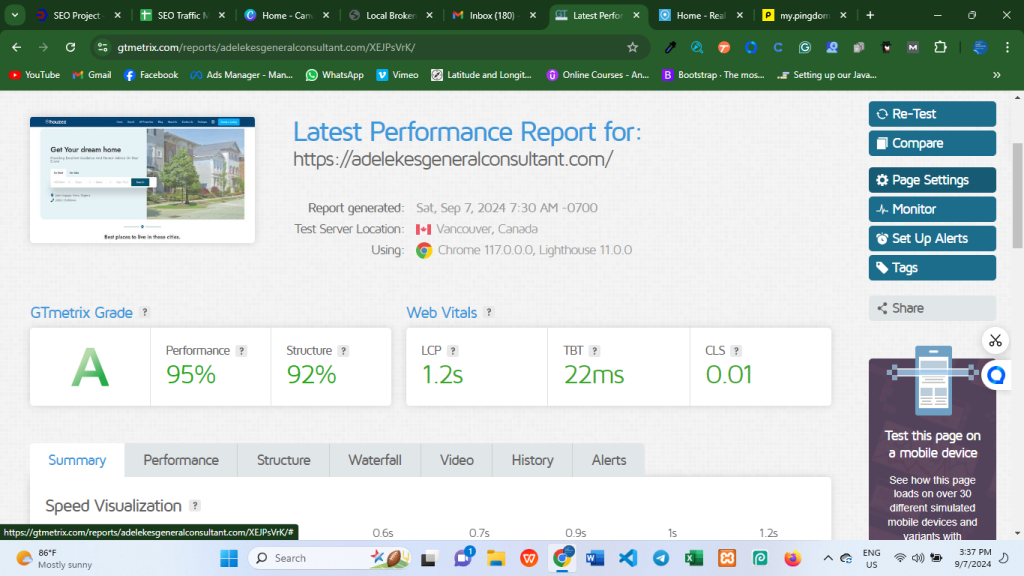Switch to the my.pingdom browser tab

point(805,15)
